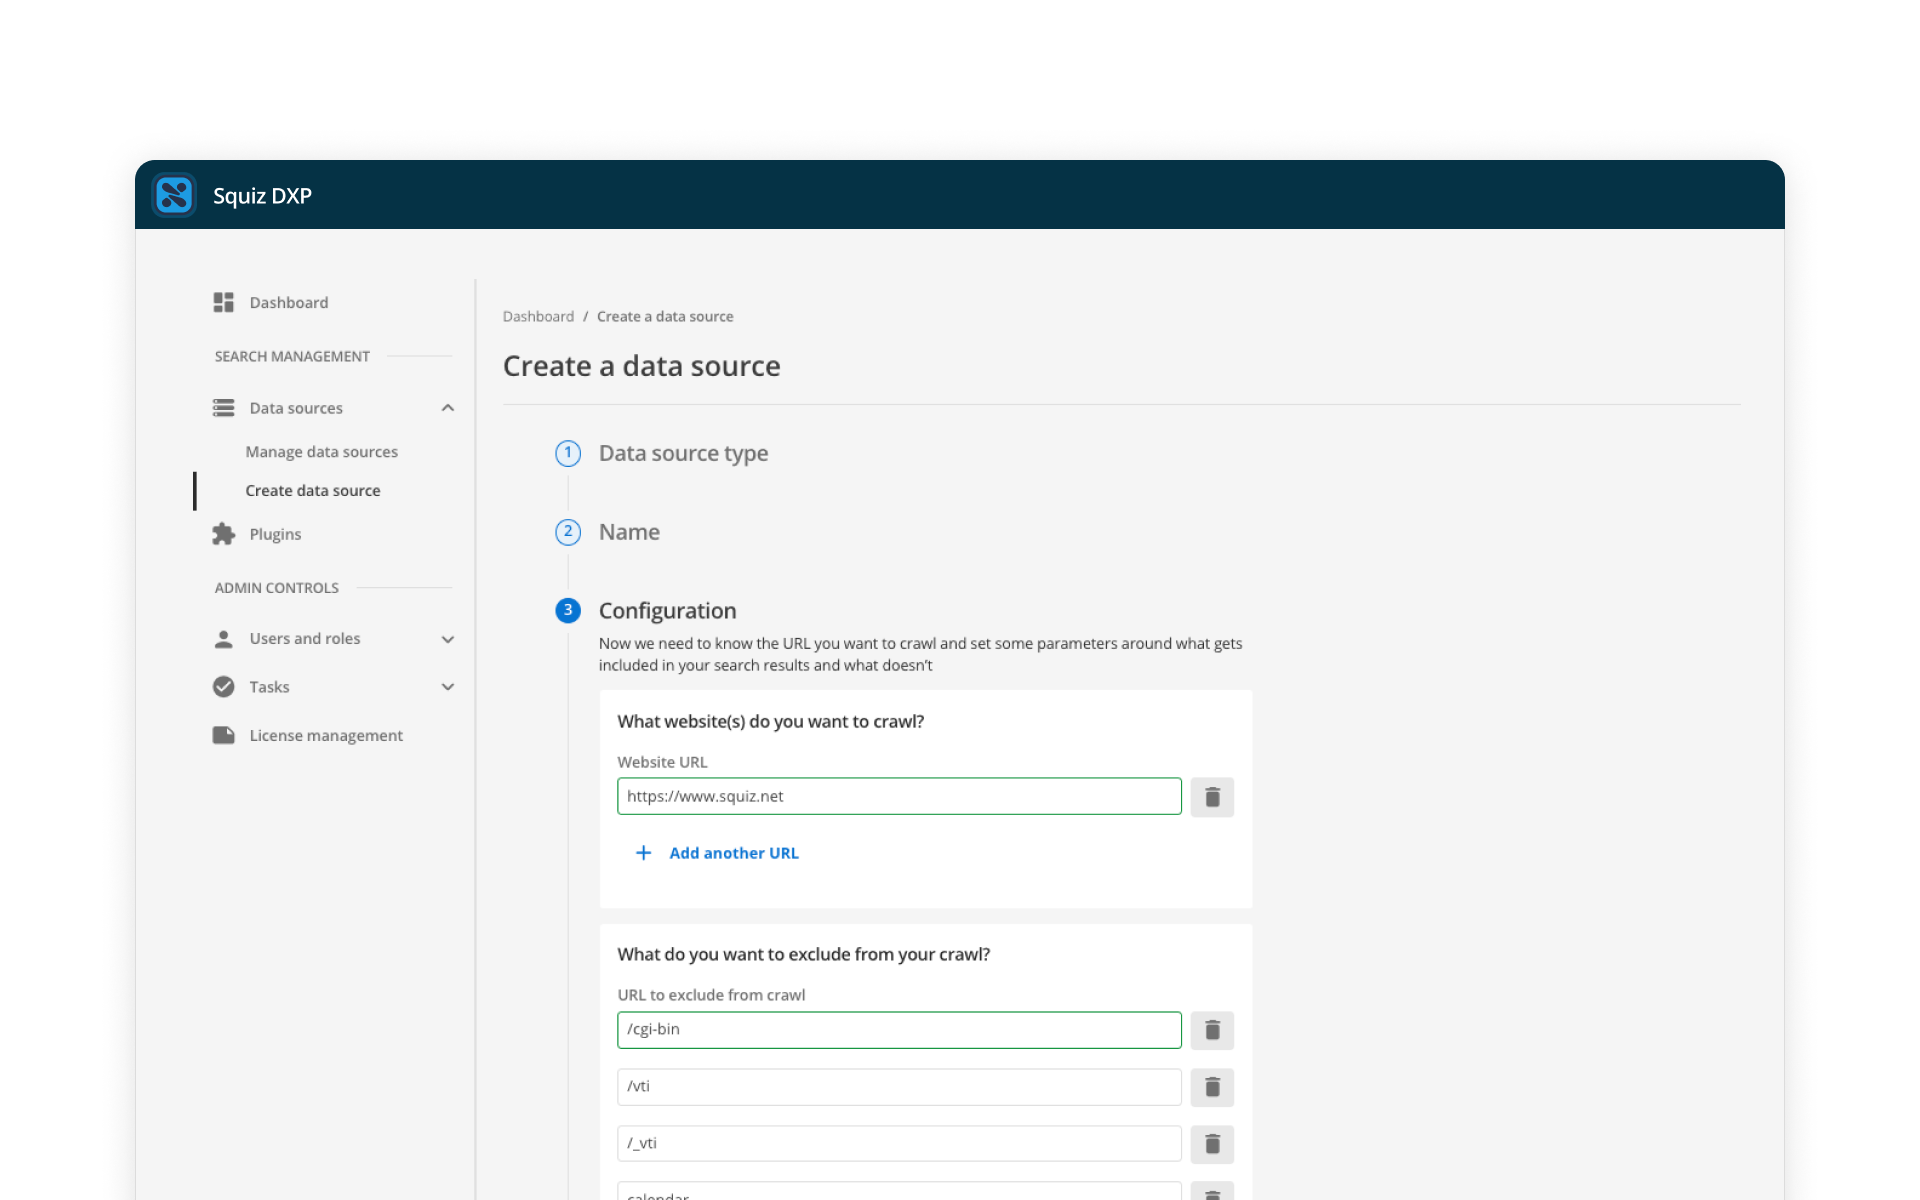Click the 'Website URL' field label
Screen dimensions: 1920x1200
click(662, 762)
